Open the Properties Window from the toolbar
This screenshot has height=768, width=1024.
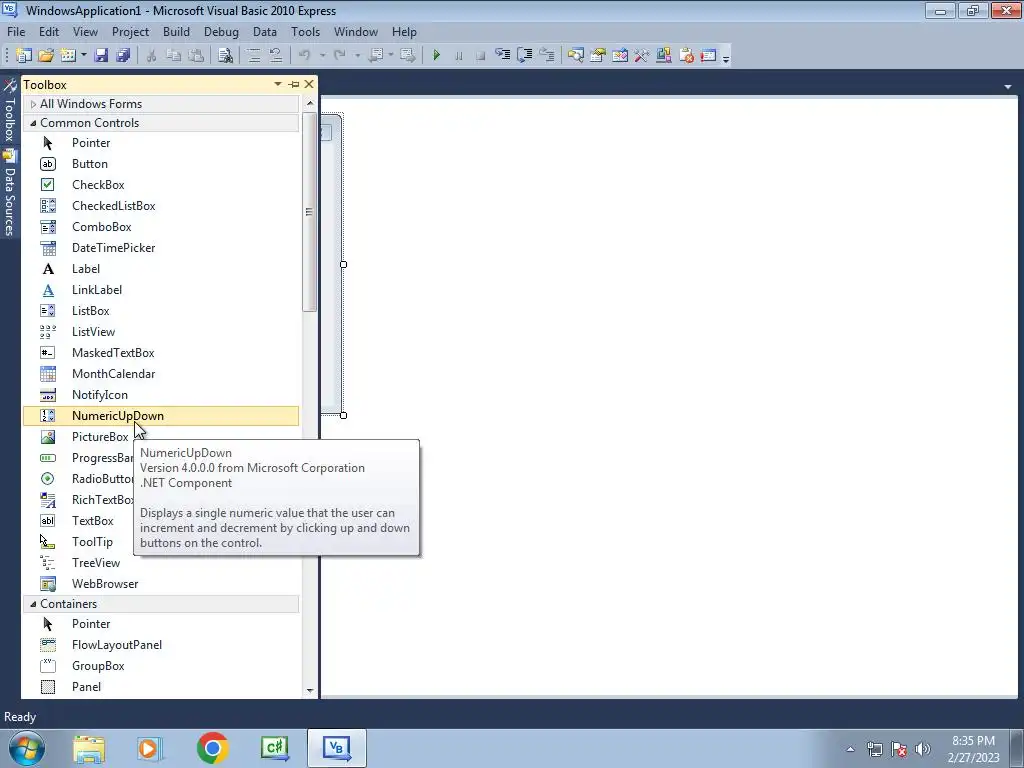pyautogui.click(x=598, y=56)
